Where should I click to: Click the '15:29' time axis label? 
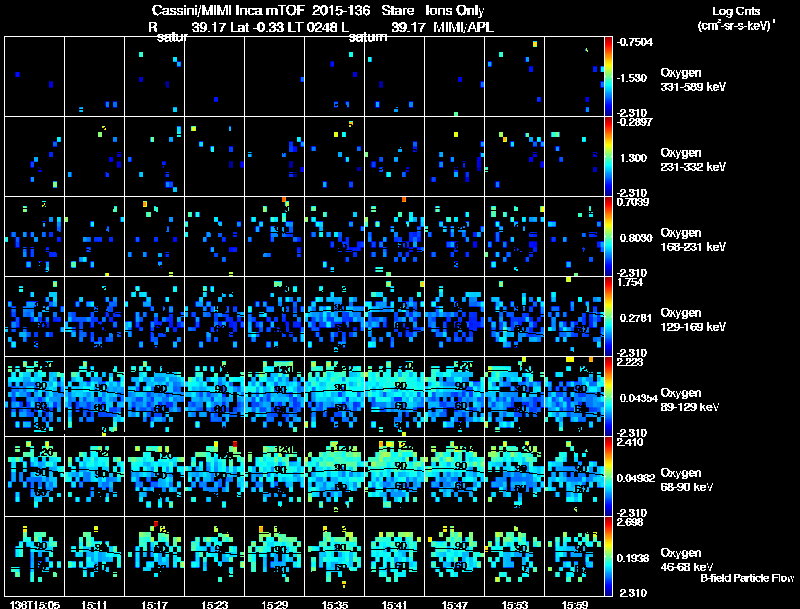274,604
